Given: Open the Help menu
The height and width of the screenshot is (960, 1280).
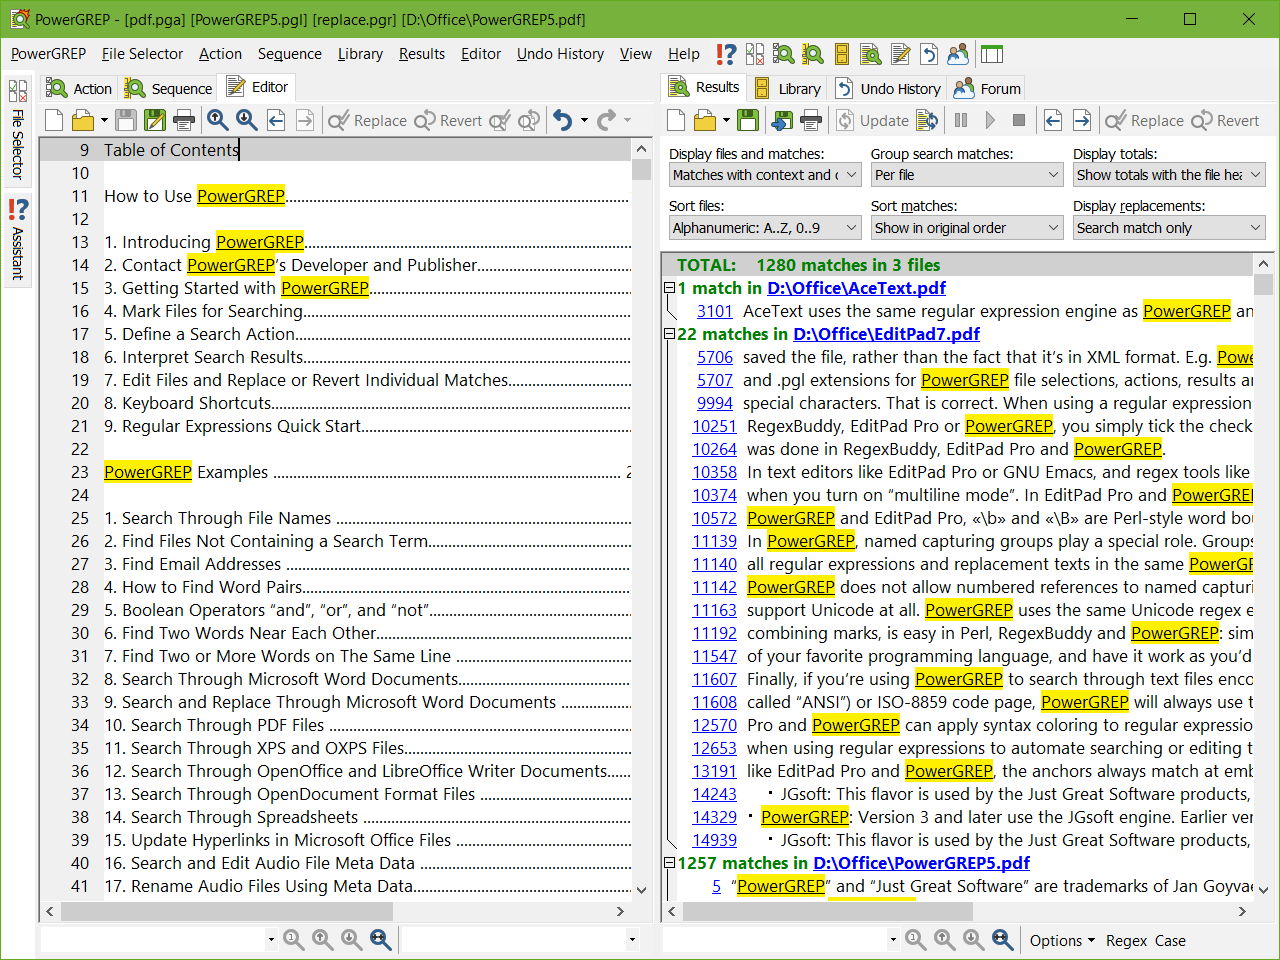Looking at the screenshot, I should pos(684,54).
